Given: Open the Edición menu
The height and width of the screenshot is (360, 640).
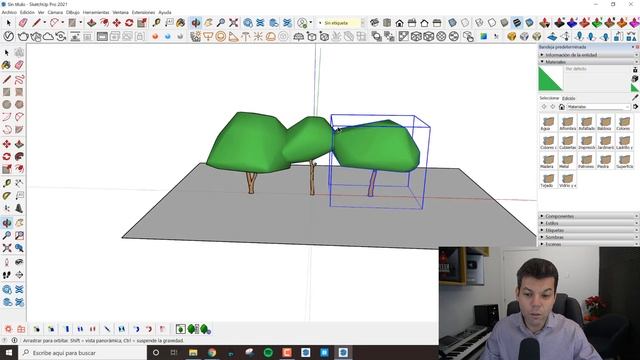Looking at the screenshot, I should pyautogui.click(x=27, y=12).
